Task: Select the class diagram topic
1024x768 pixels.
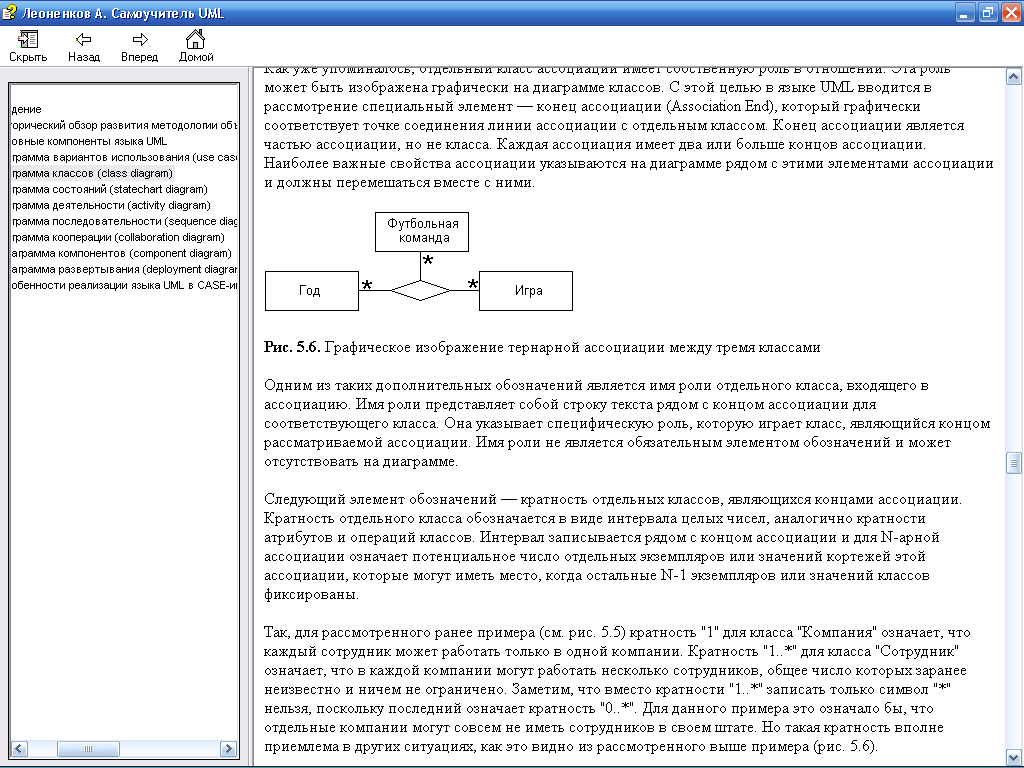Action: tap(92, 173)
